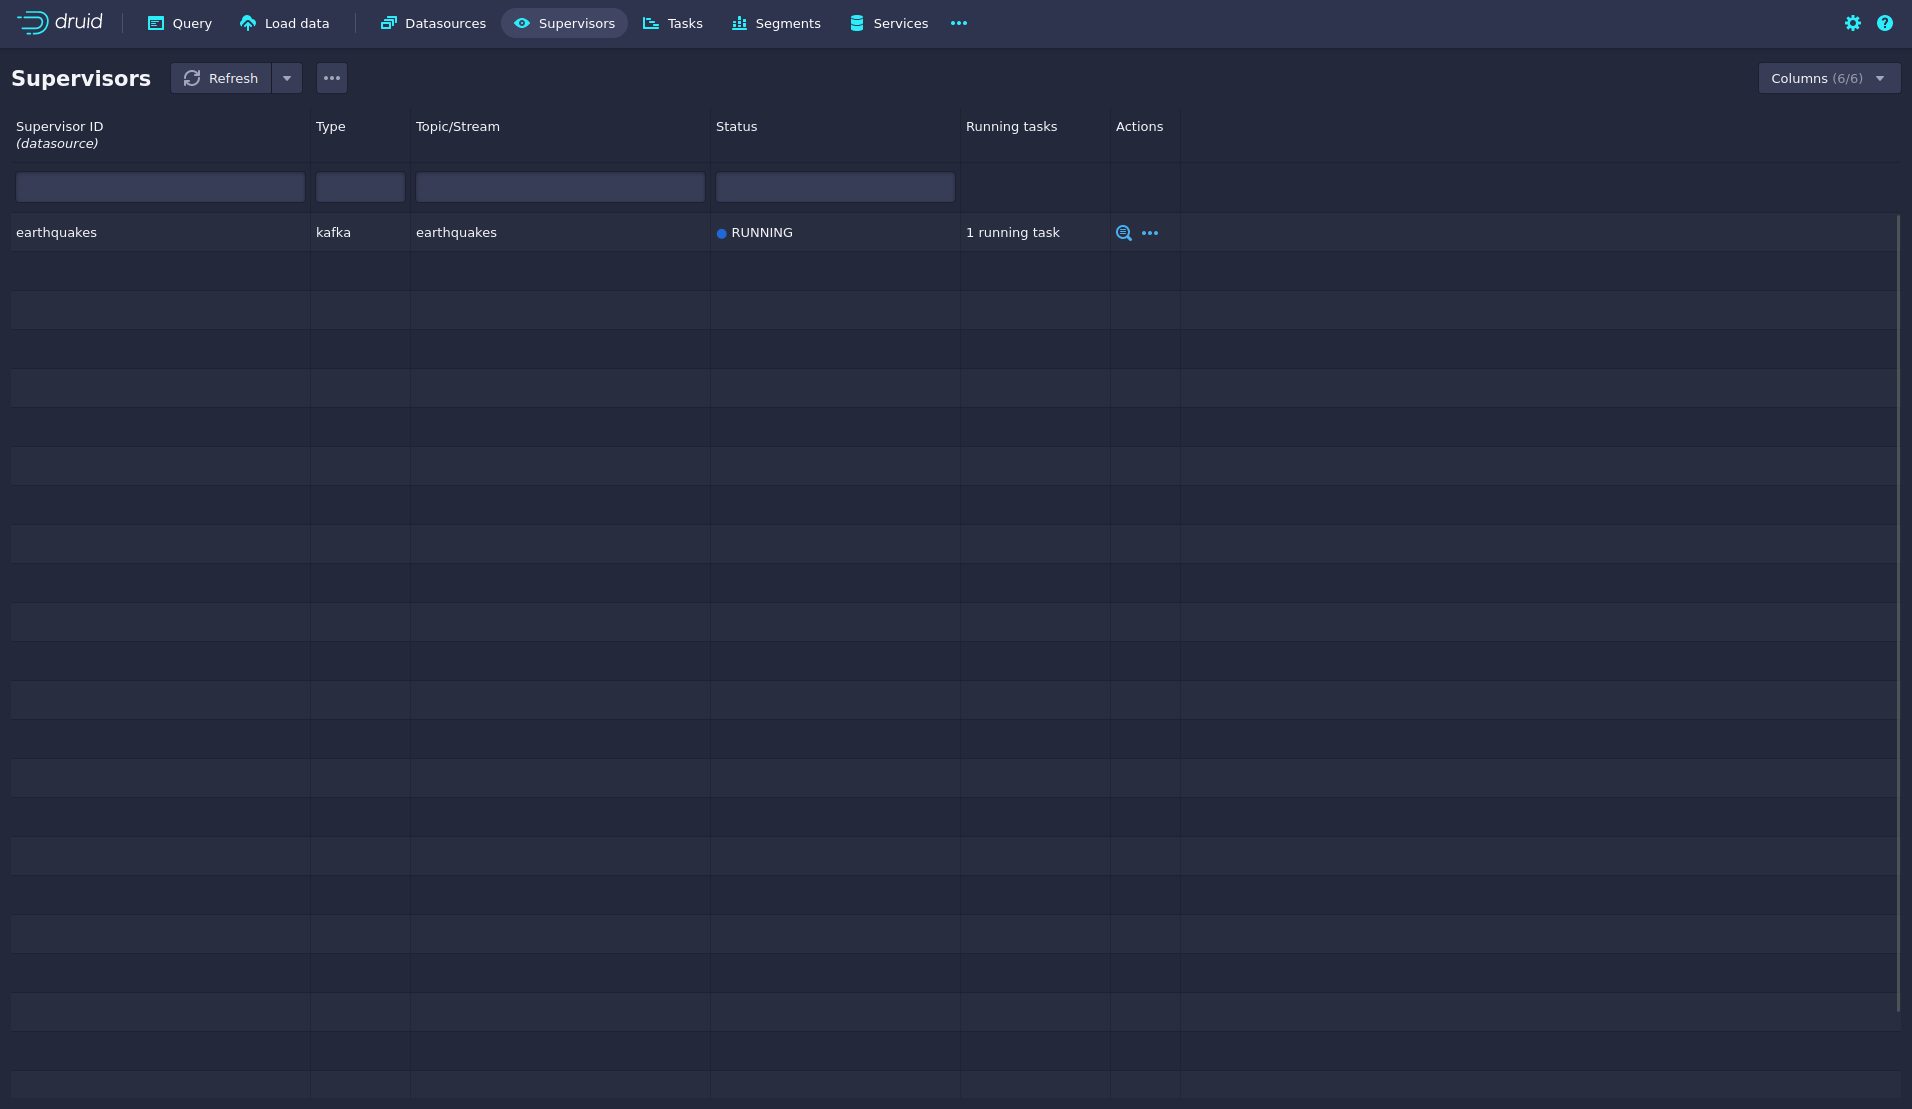Click the Status column filter input
This screenshot has width=1912, height=1109.
pos(835,187)
